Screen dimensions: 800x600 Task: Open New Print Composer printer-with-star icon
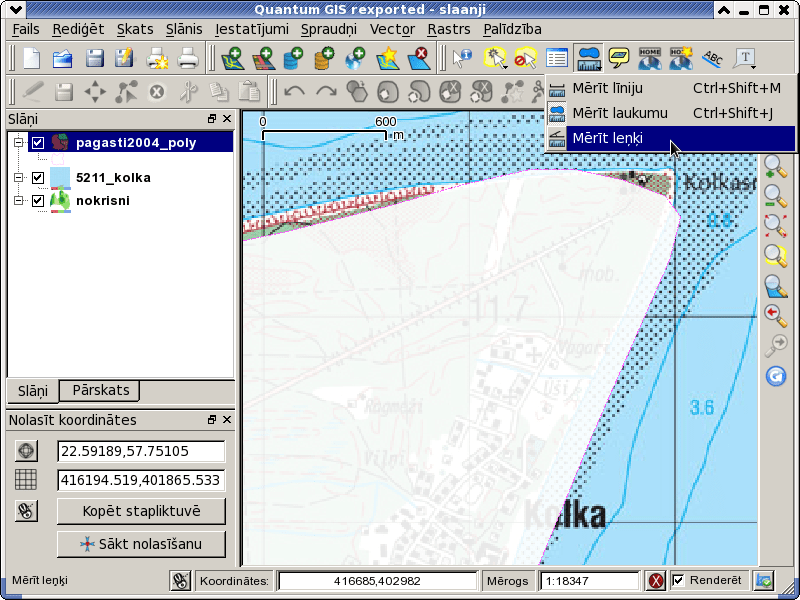click(x=157, y=58)
